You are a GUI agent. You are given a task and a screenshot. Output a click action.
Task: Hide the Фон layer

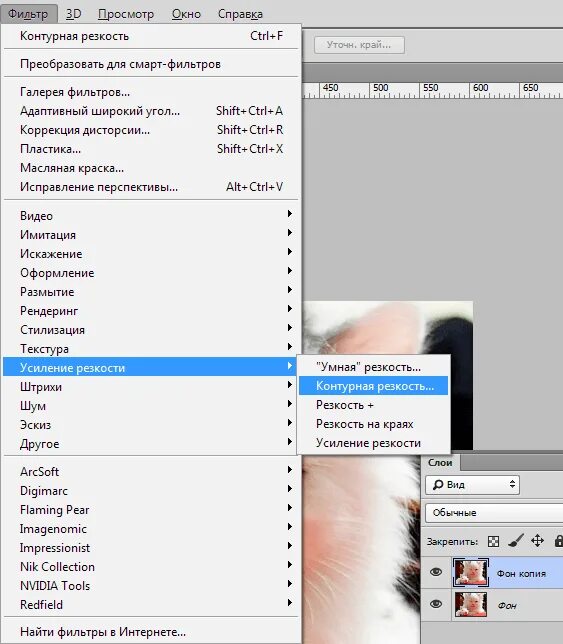coord(436,604)
